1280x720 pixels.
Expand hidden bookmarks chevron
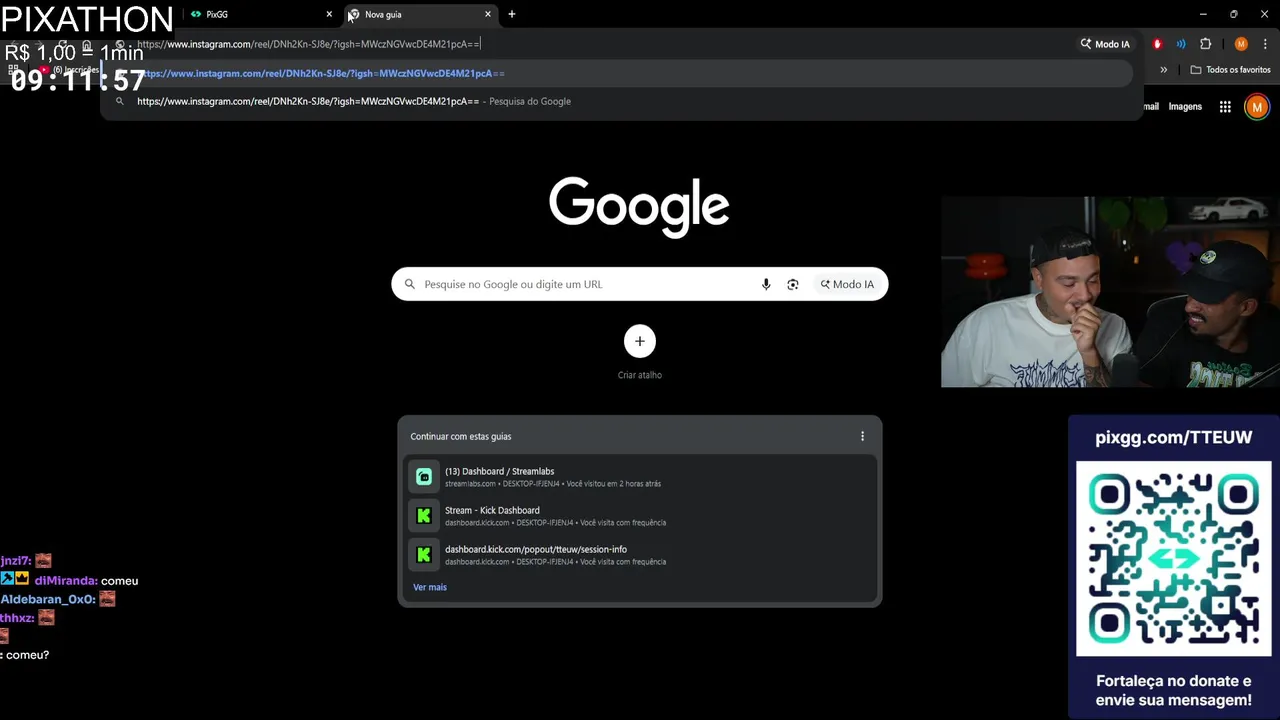click(x=1163, y=70)
